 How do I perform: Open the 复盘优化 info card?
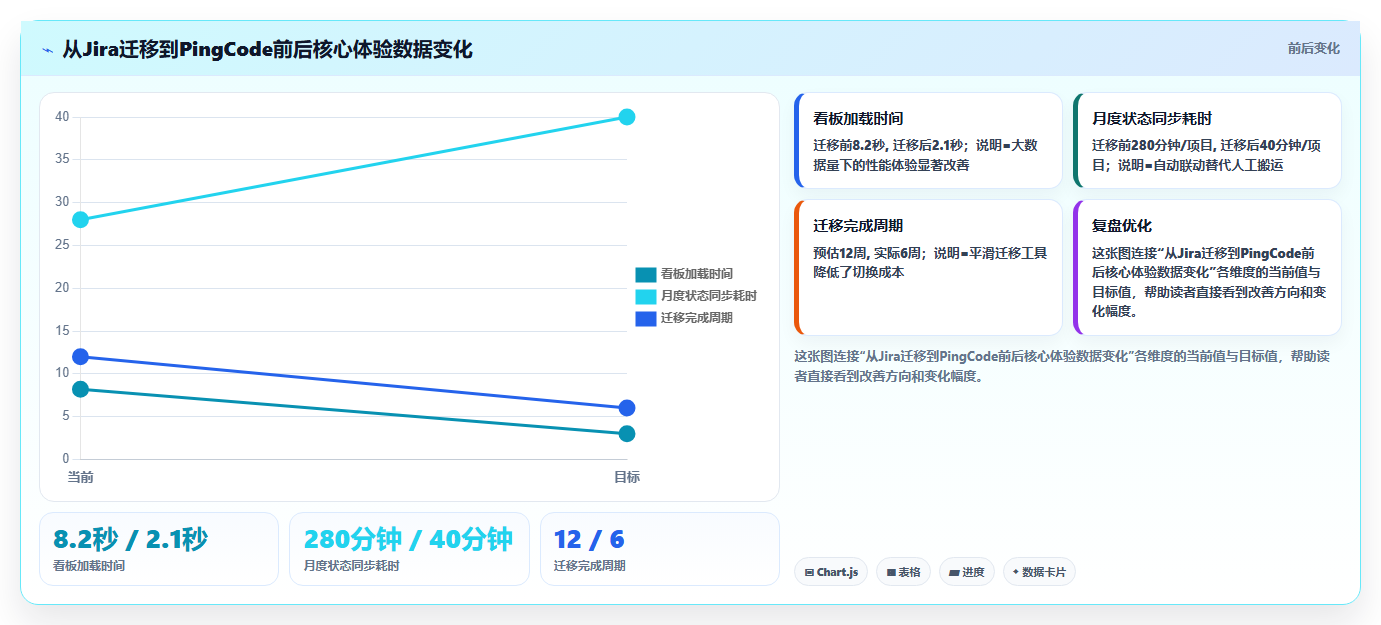(x=1207, y=267)
